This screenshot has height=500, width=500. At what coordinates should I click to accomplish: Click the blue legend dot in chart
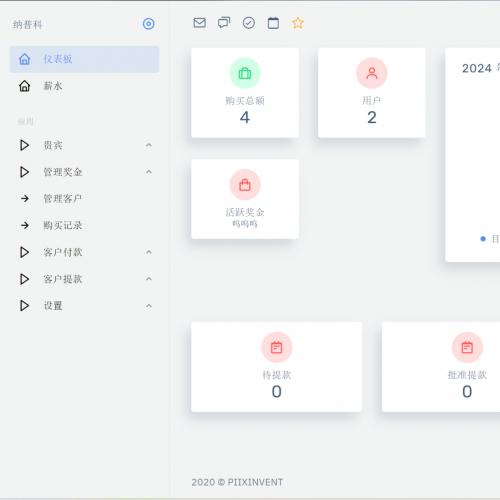[x=483, y=239]
